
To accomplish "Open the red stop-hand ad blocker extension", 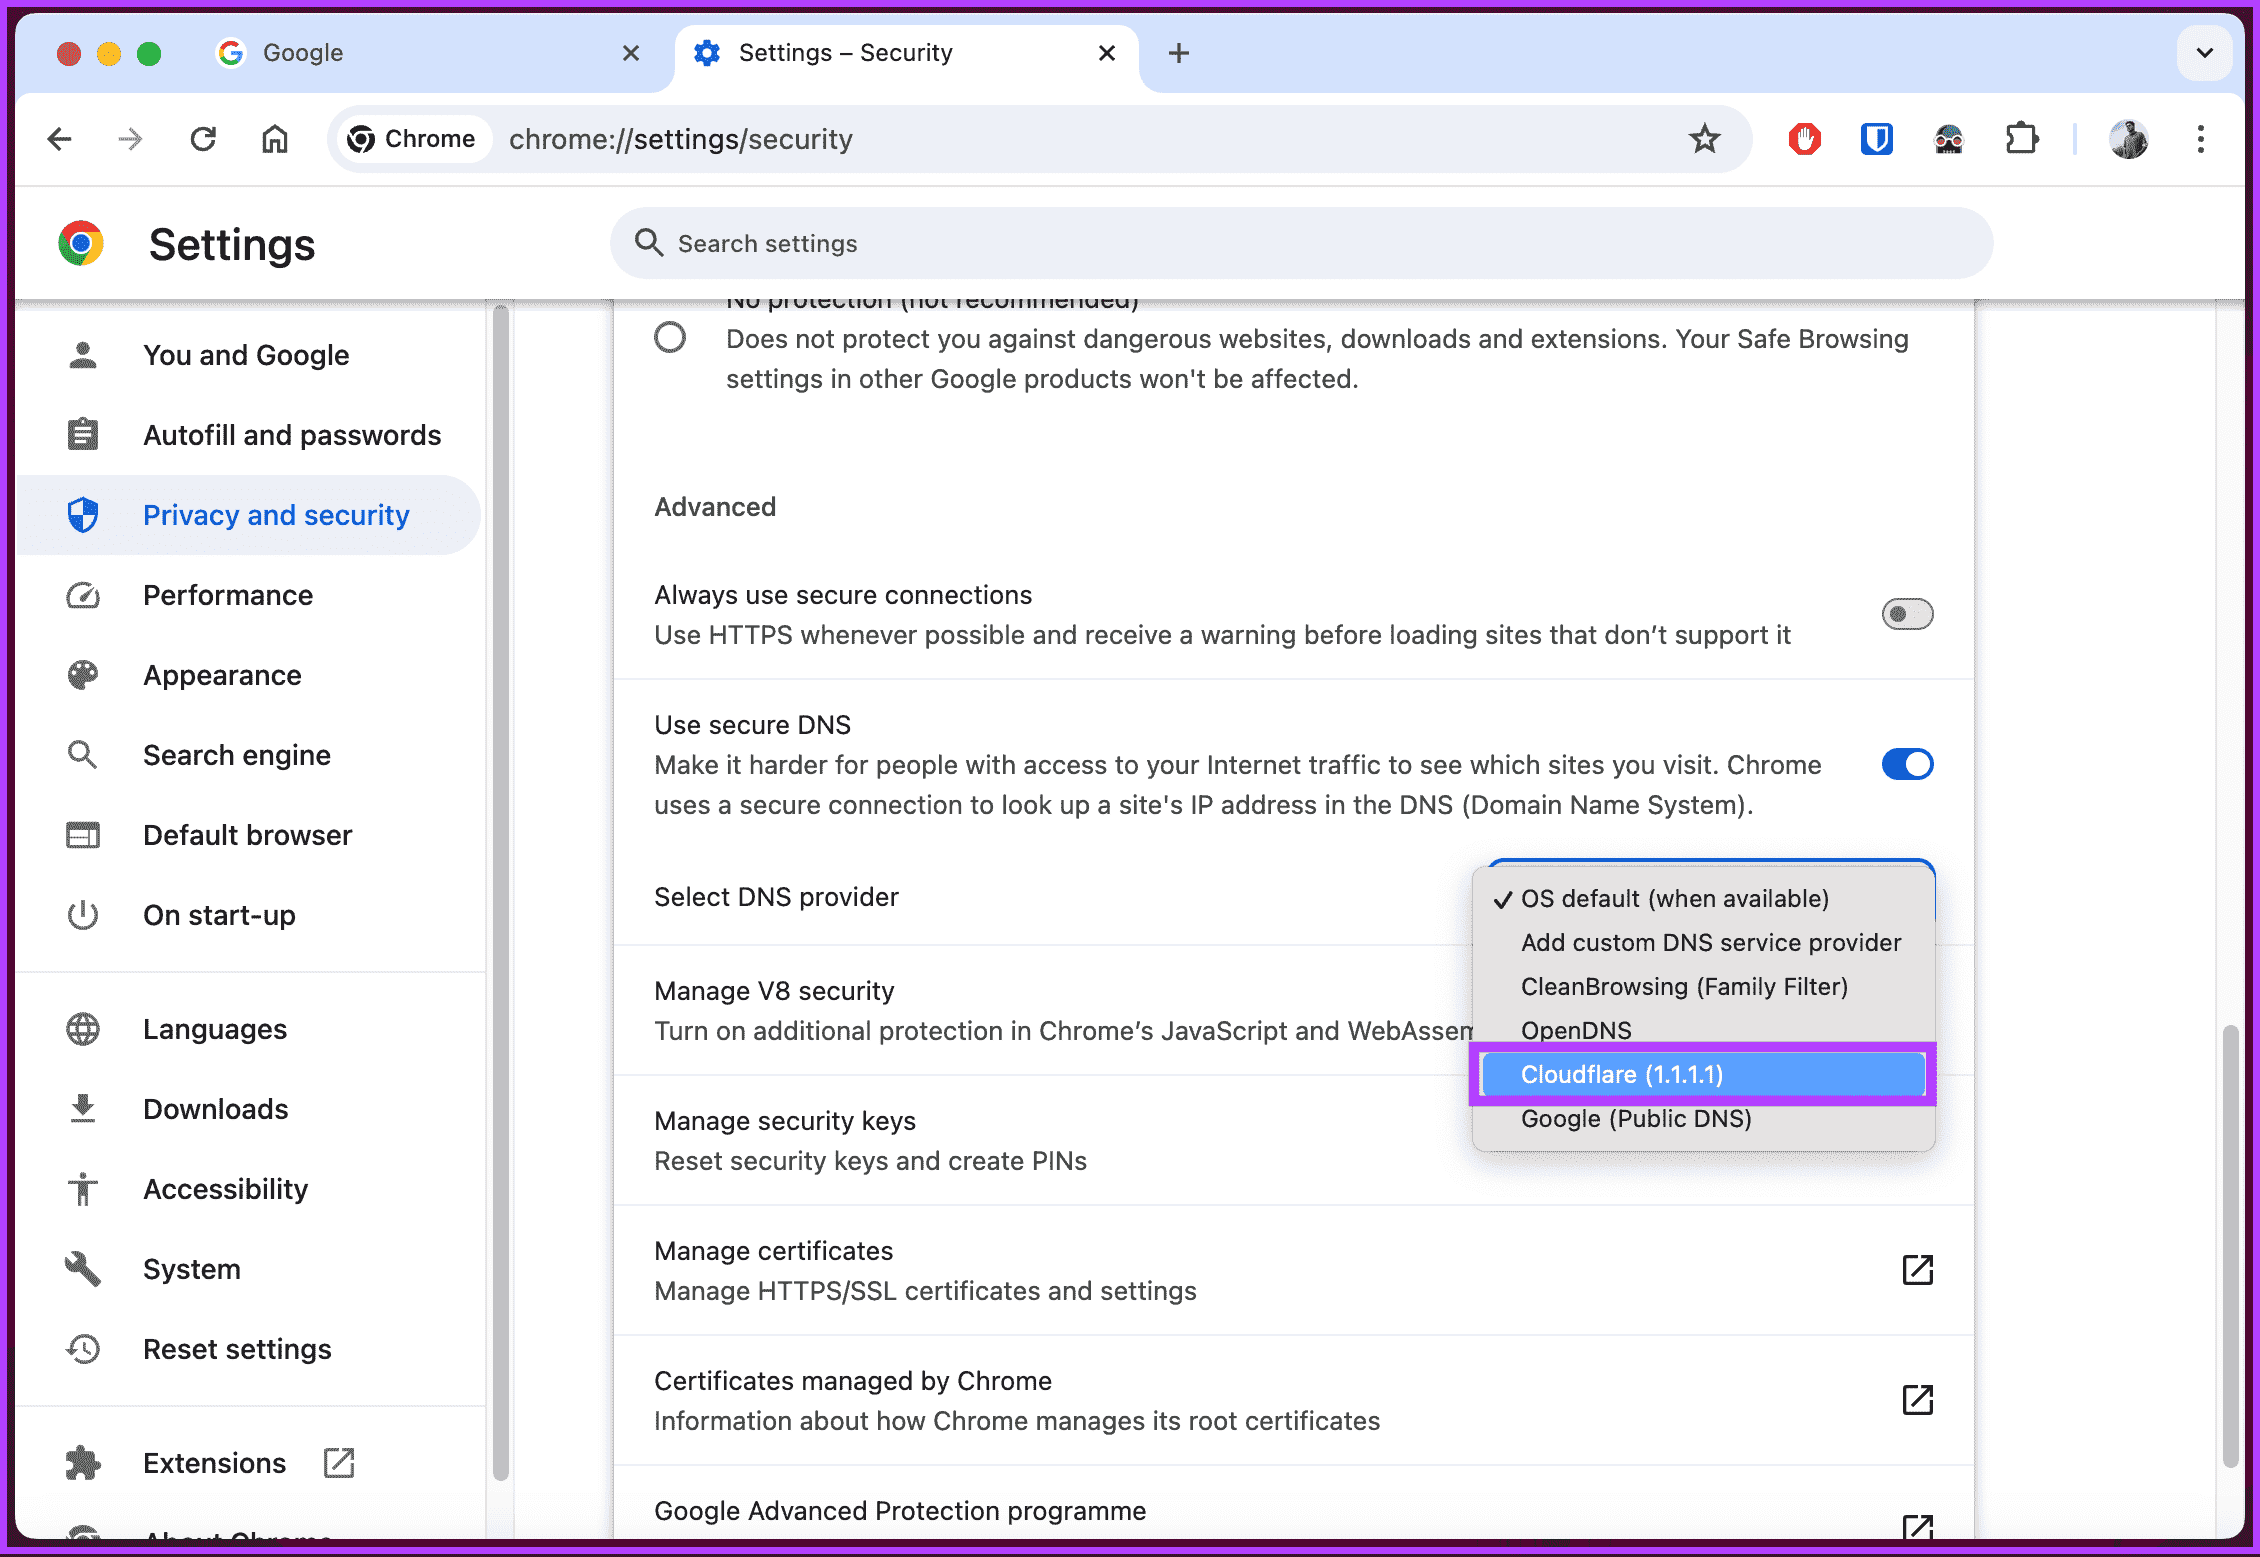I will pyautogui.click(x=1804, y=139).
